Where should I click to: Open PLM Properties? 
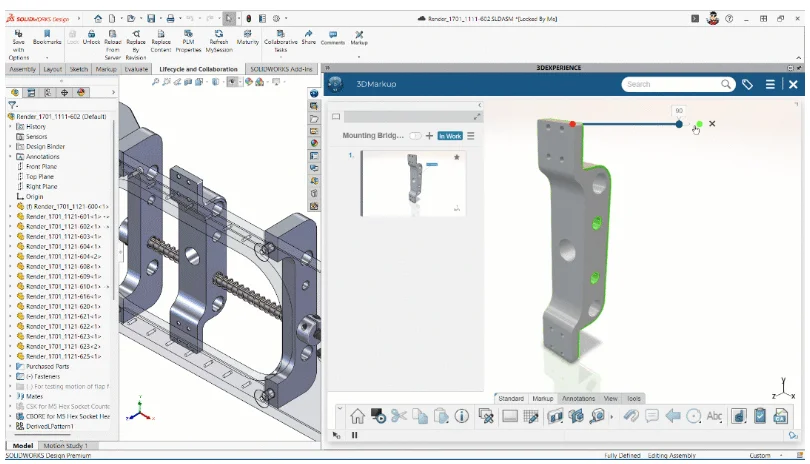click(x=188, y=33)
